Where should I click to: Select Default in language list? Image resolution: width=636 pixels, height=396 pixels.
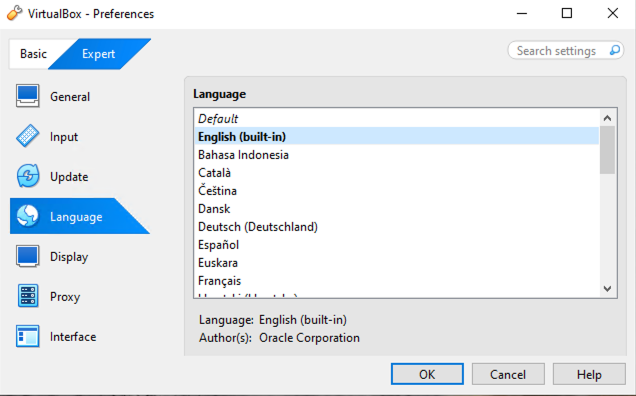396,118
